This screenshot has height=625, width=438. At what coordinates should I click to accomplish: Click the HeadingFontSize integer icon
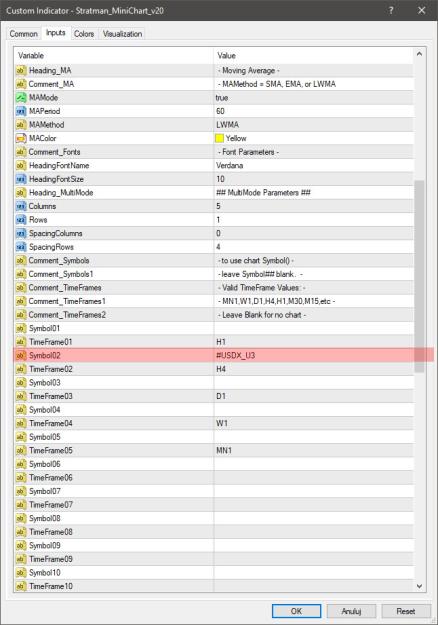pos(21,179)
